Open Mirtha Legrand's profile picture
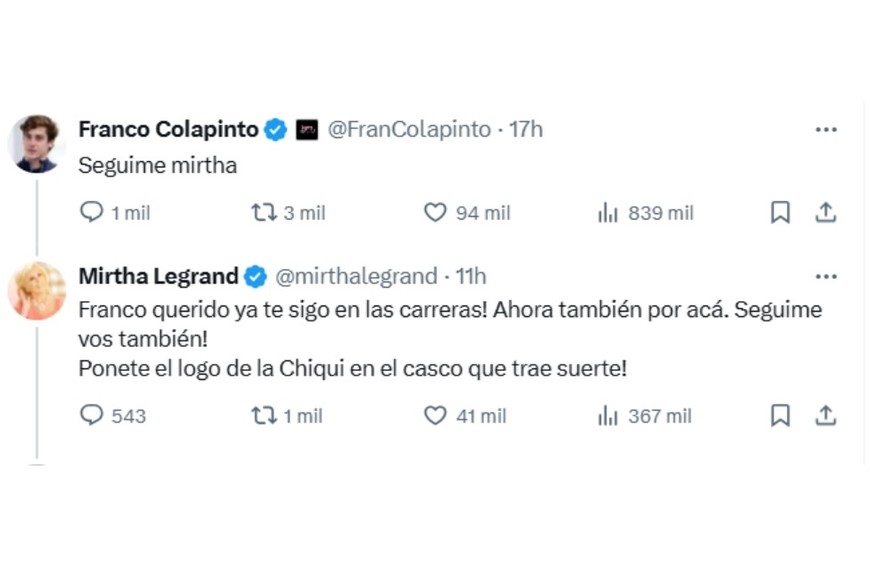This screenshot has height=580, width=870. click(x=37, y=291)
